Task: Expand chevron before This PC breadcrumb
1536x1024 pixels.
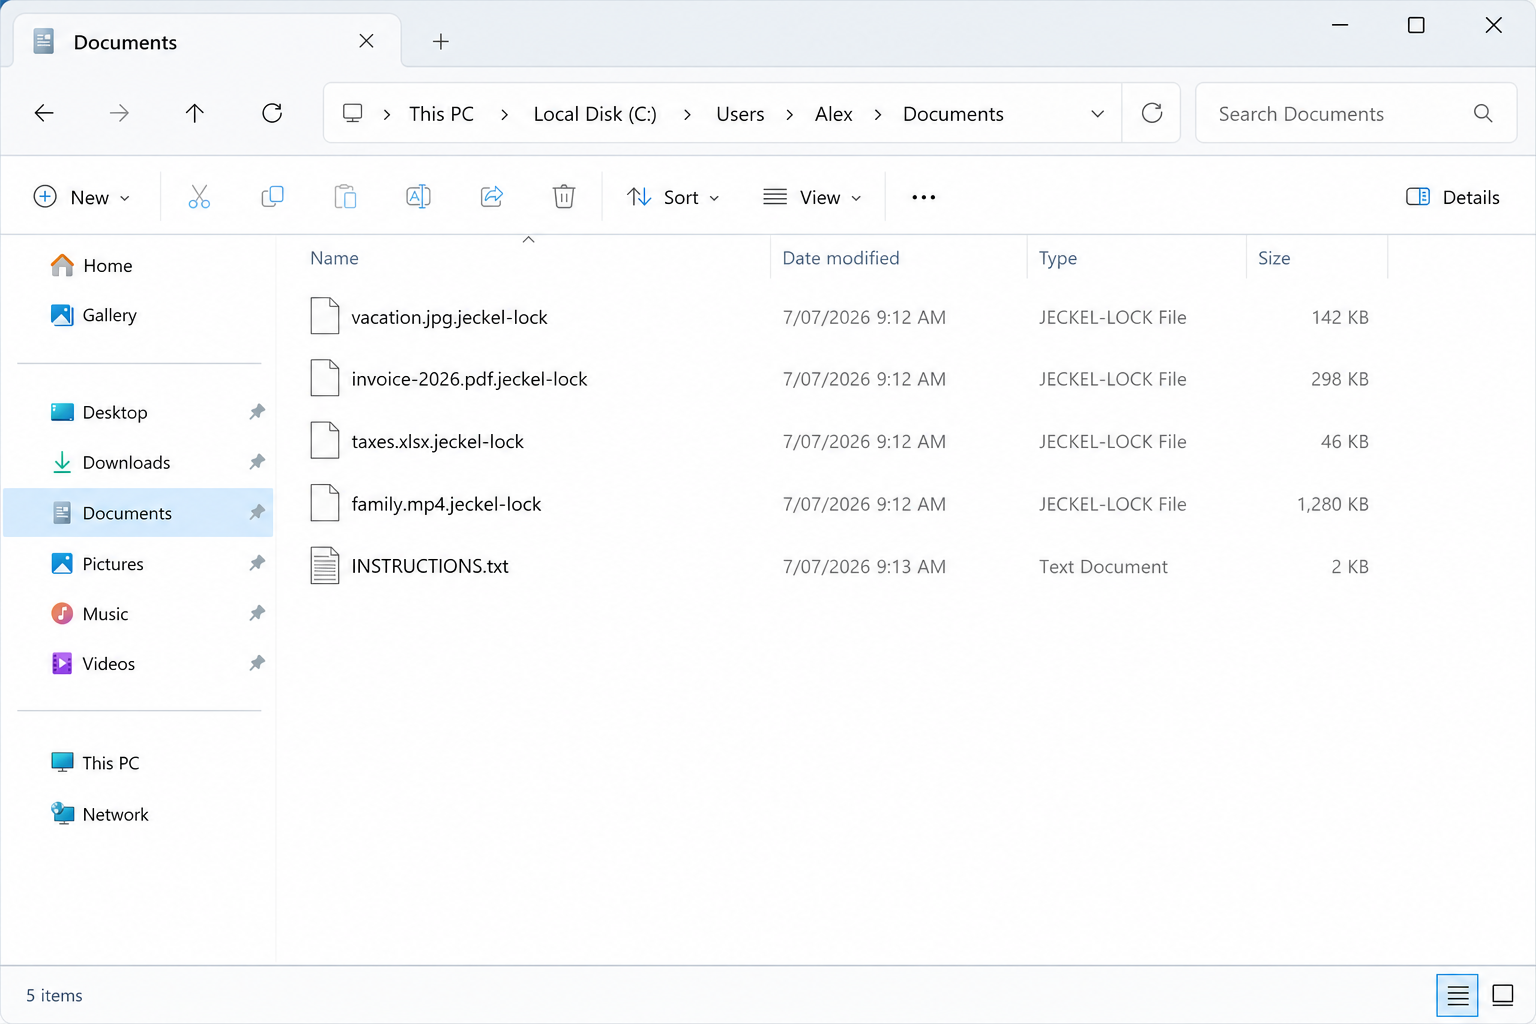Action: [x=387, y=114]
